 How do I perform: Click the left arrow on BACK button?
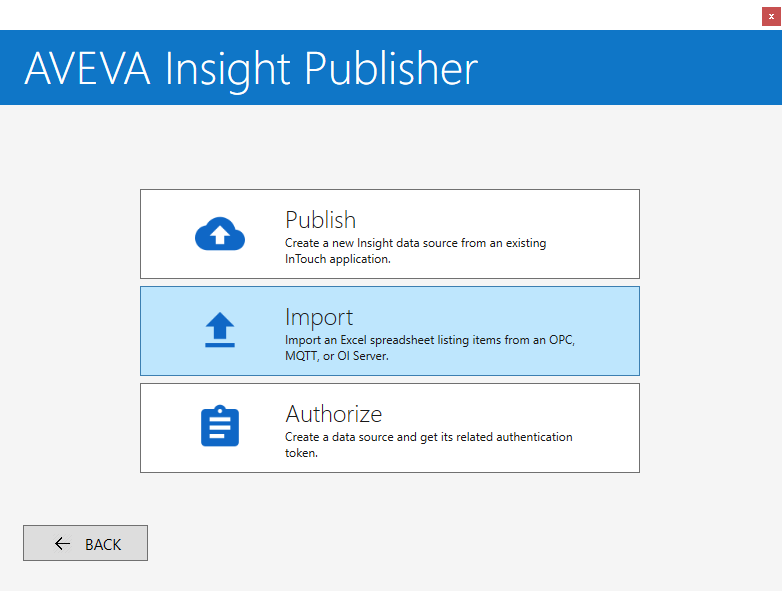point(62,544)
